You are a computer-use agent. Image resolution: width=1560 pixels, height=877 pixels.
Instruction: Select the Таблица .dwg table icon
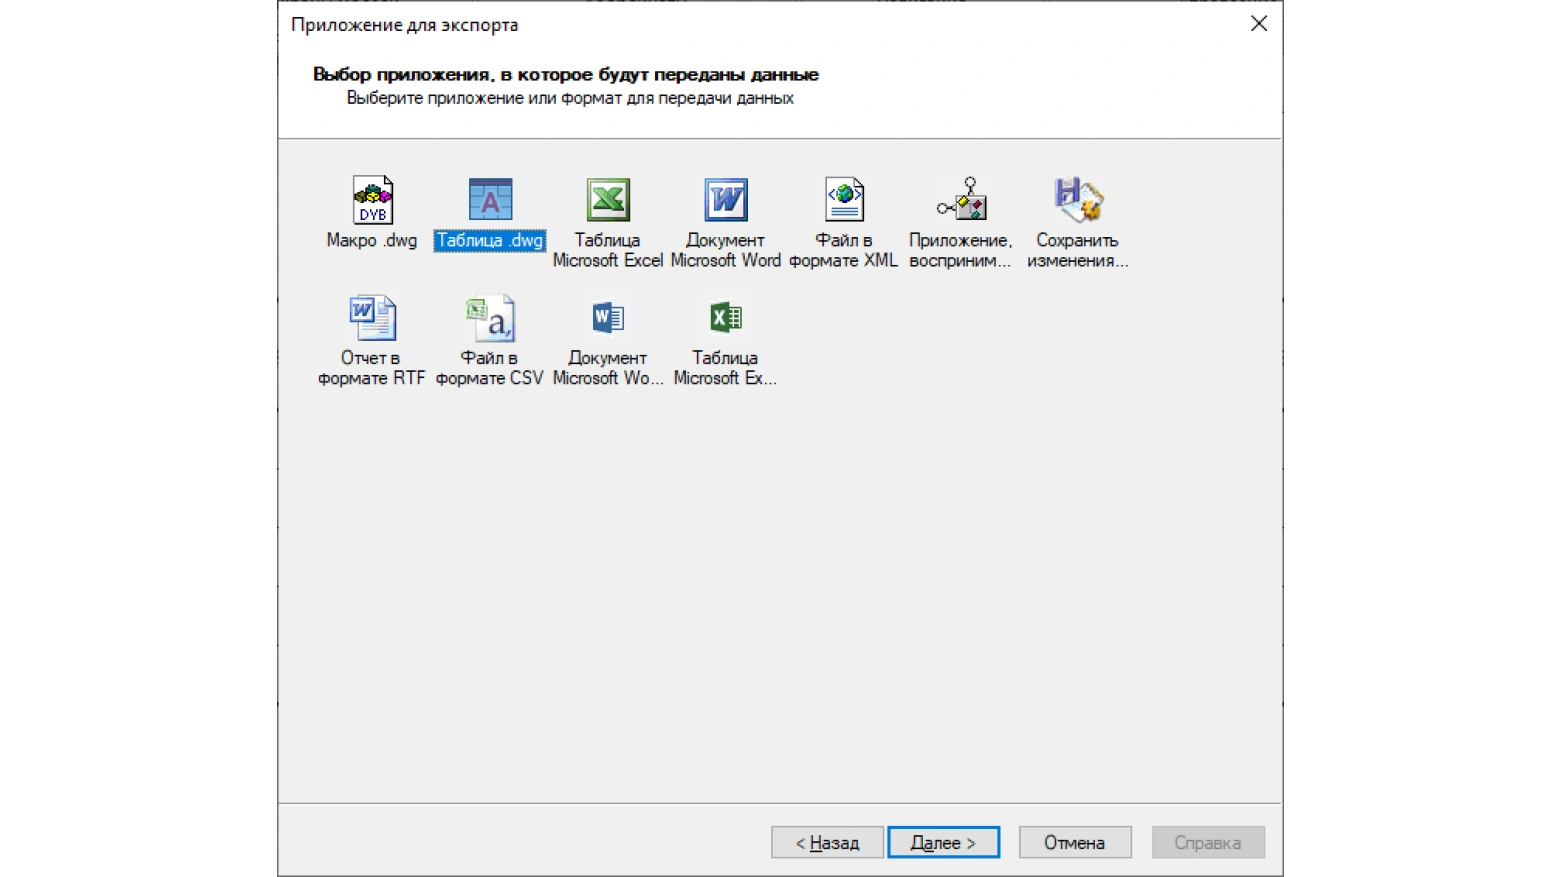click(x=490, y=200)
